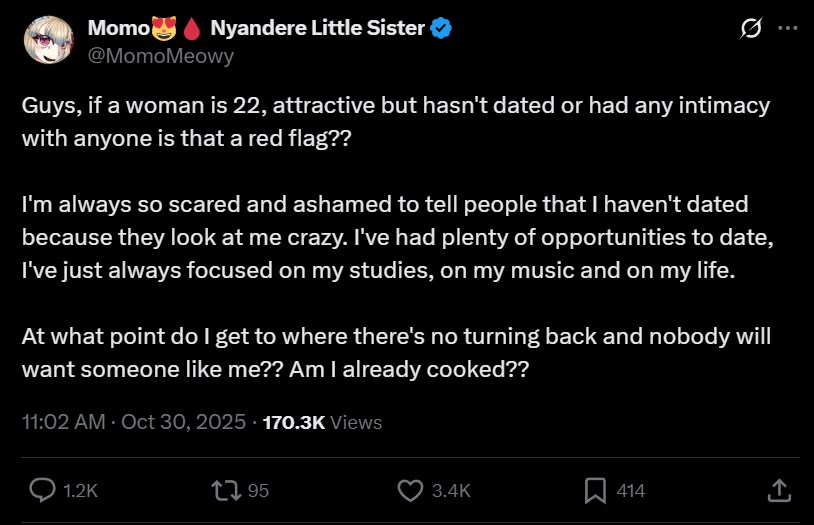Toggle the bookmark icon on this post

point(595,490)
